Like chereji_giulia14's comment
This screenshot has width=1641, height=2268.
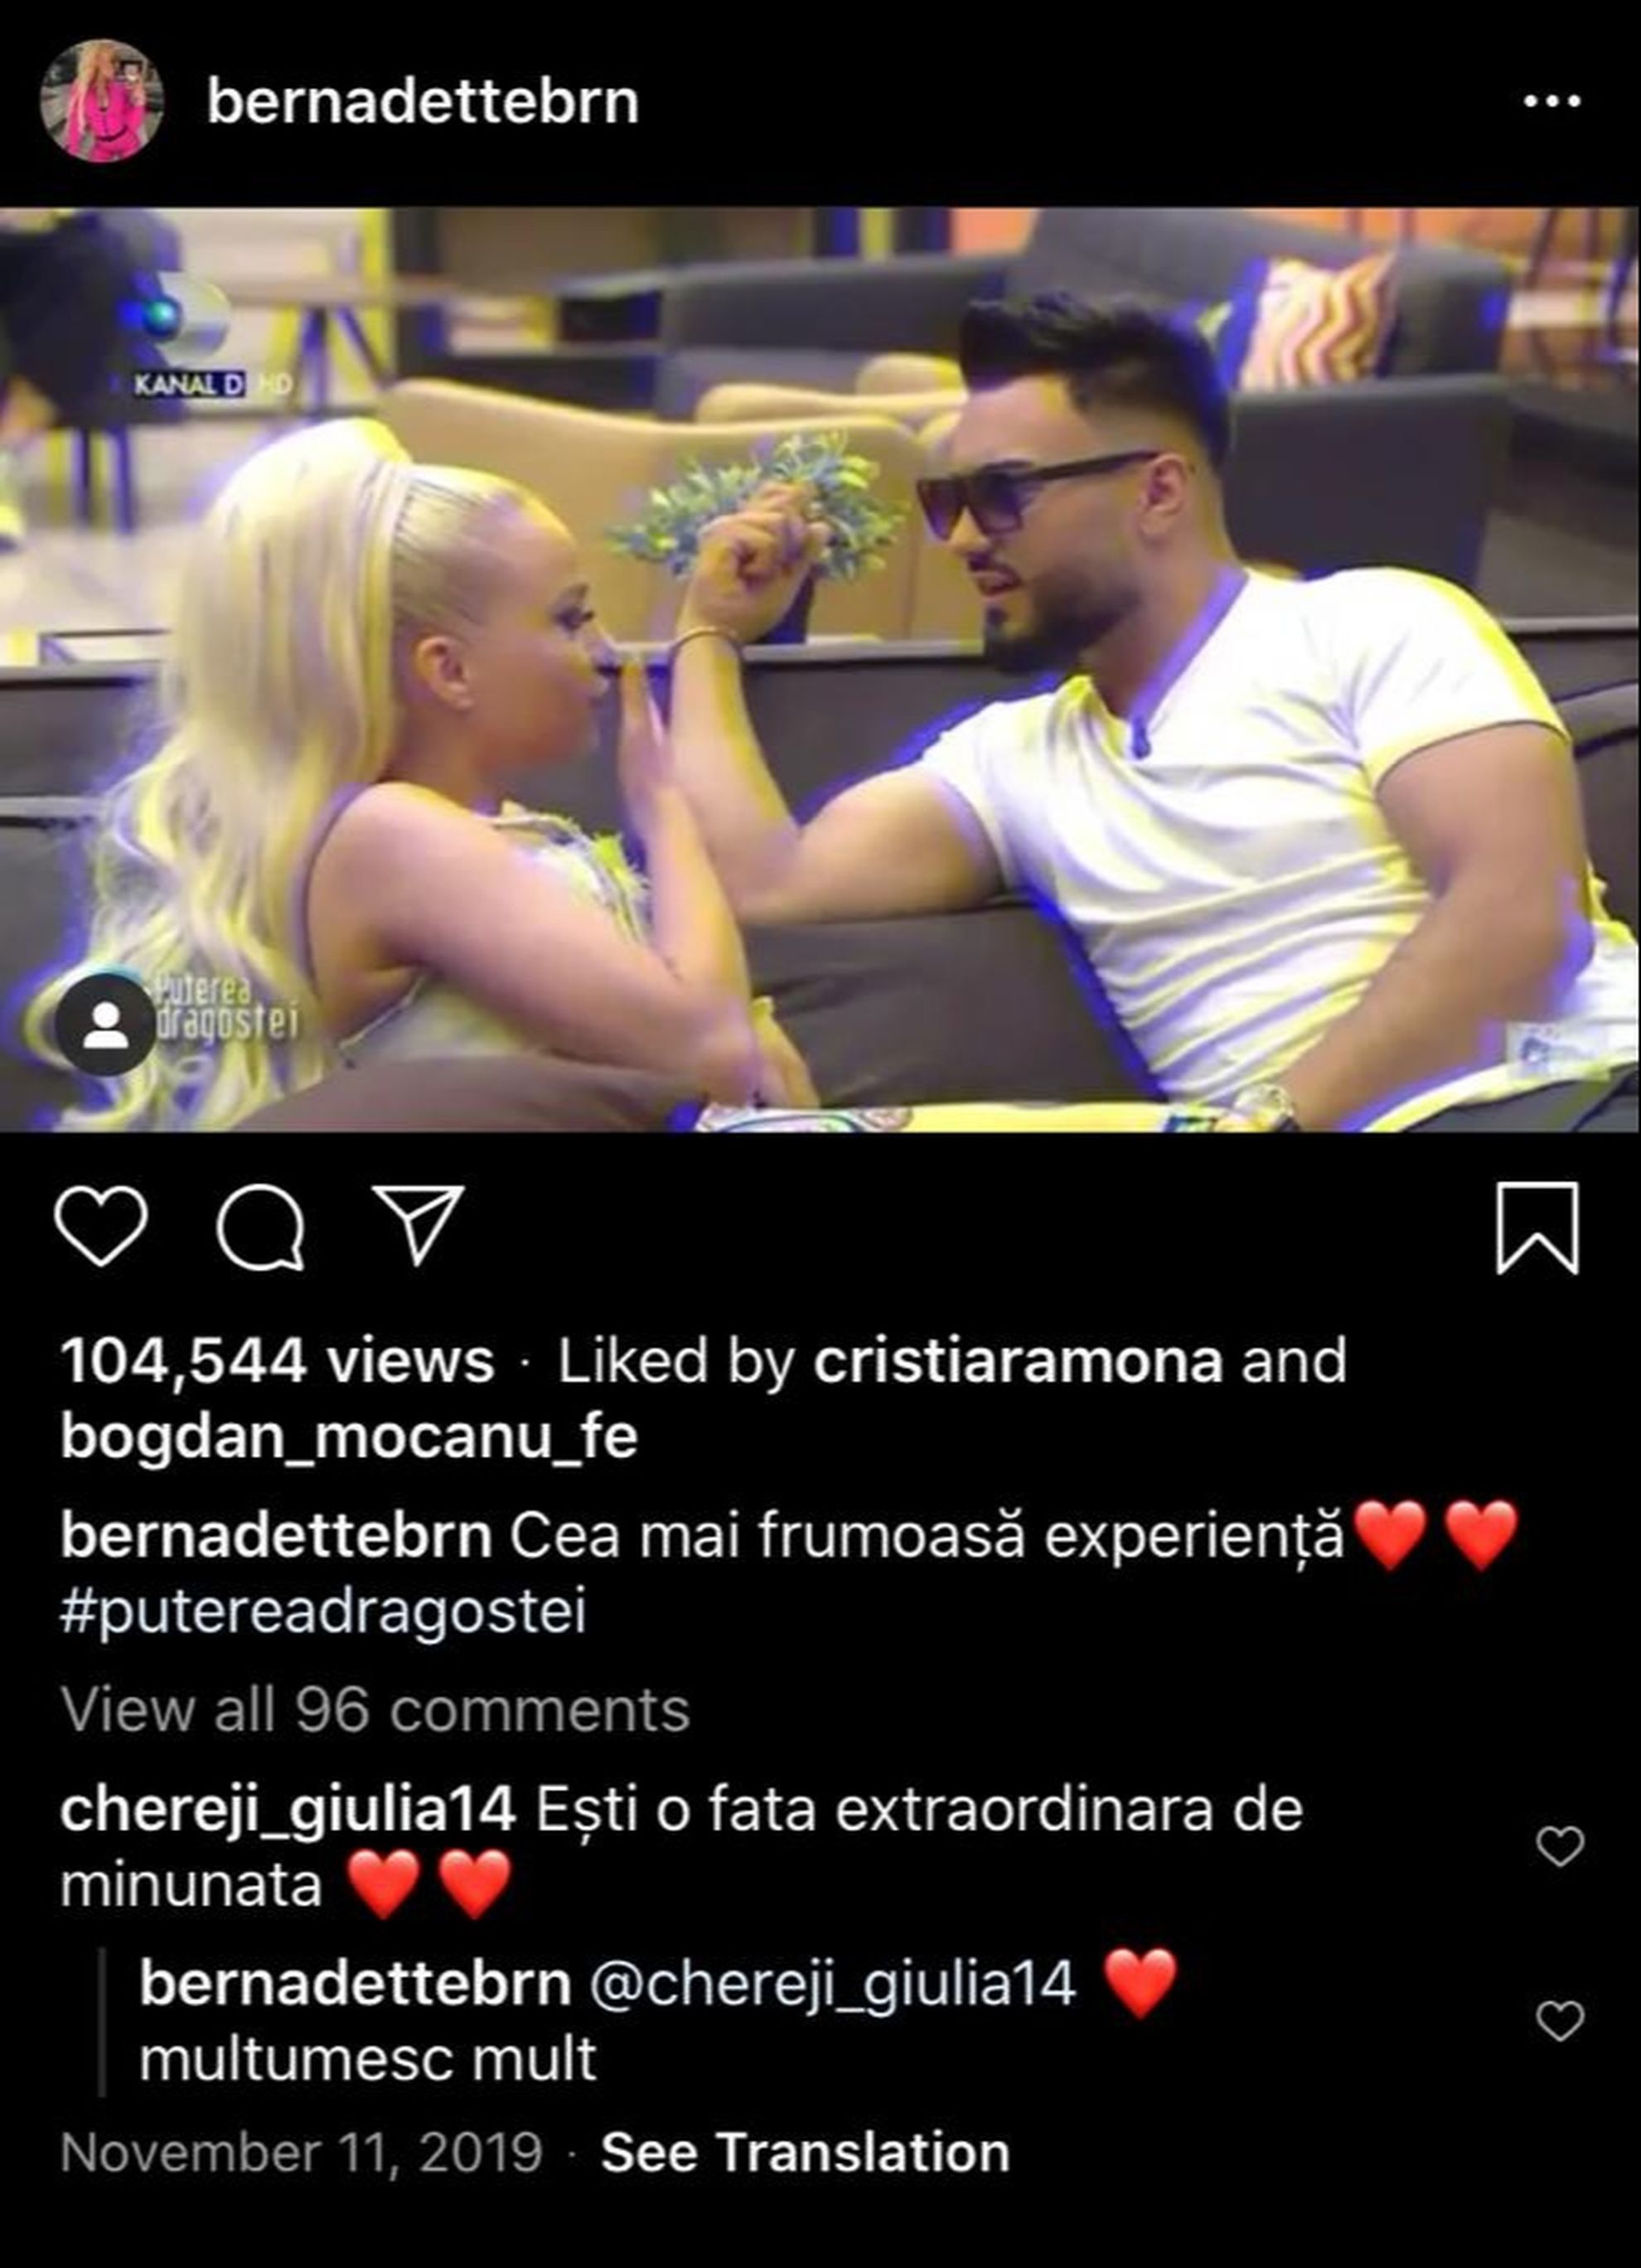click(1560, 1847)
